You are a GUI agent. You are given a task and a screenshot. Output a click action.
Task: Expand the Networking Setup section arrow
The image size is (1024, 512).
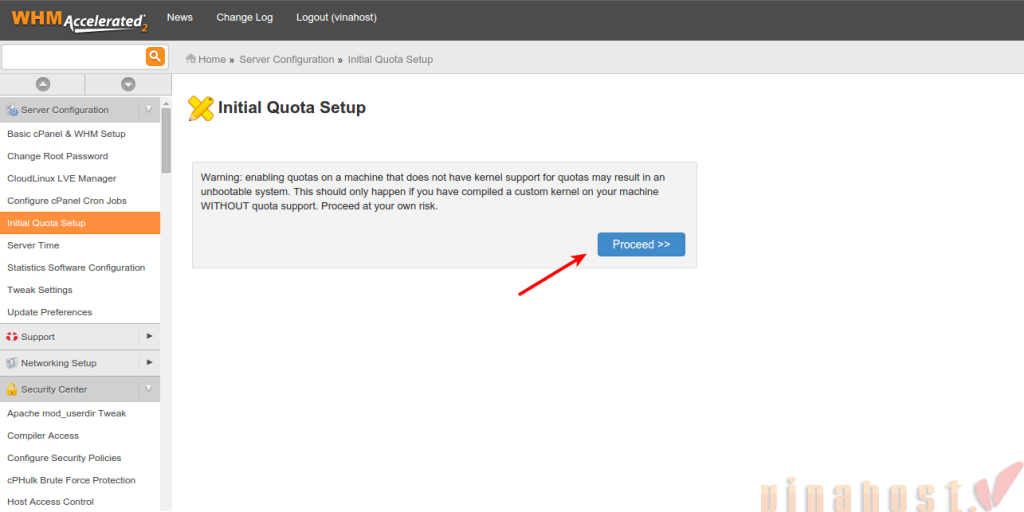coord(149,362)
